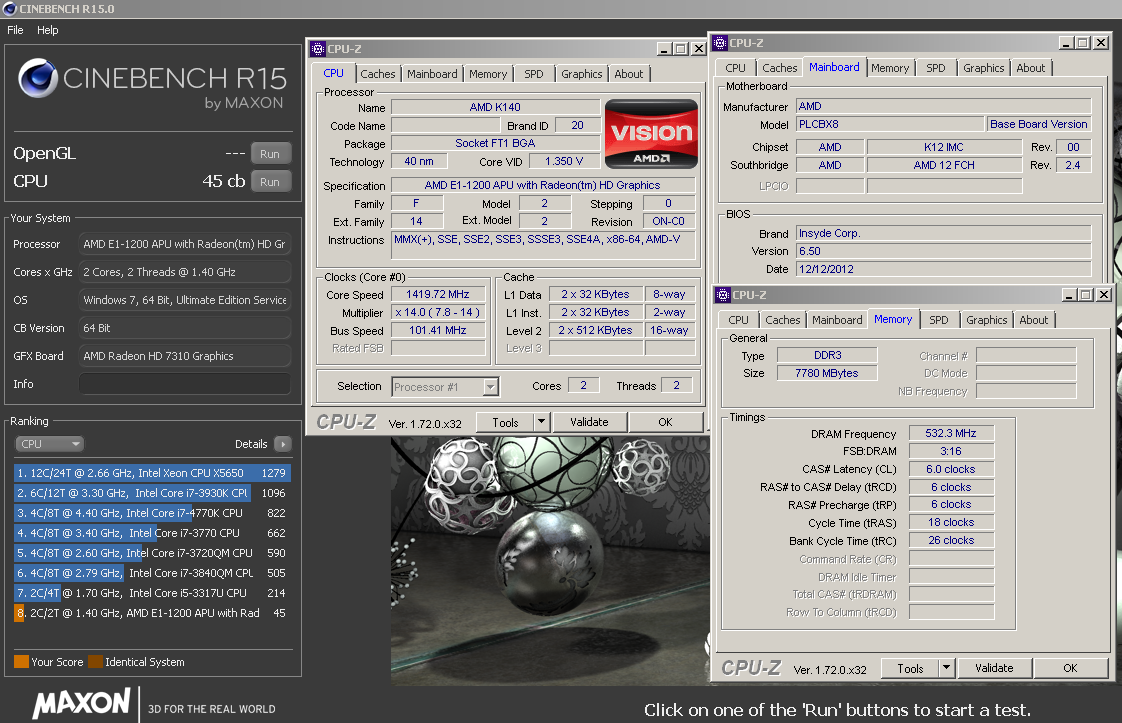
Task: Click the CPU-Z icon in the Mainboard window title bar
Action: tap(720, 43)
